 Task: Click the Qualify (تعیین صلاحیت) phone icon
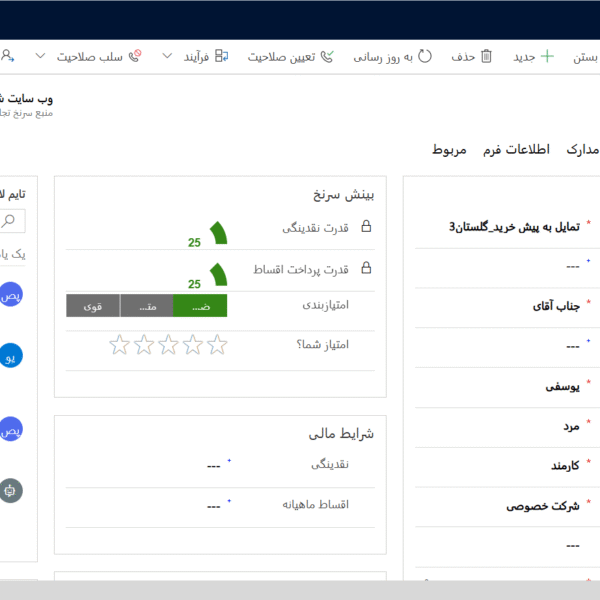[325, 57]
